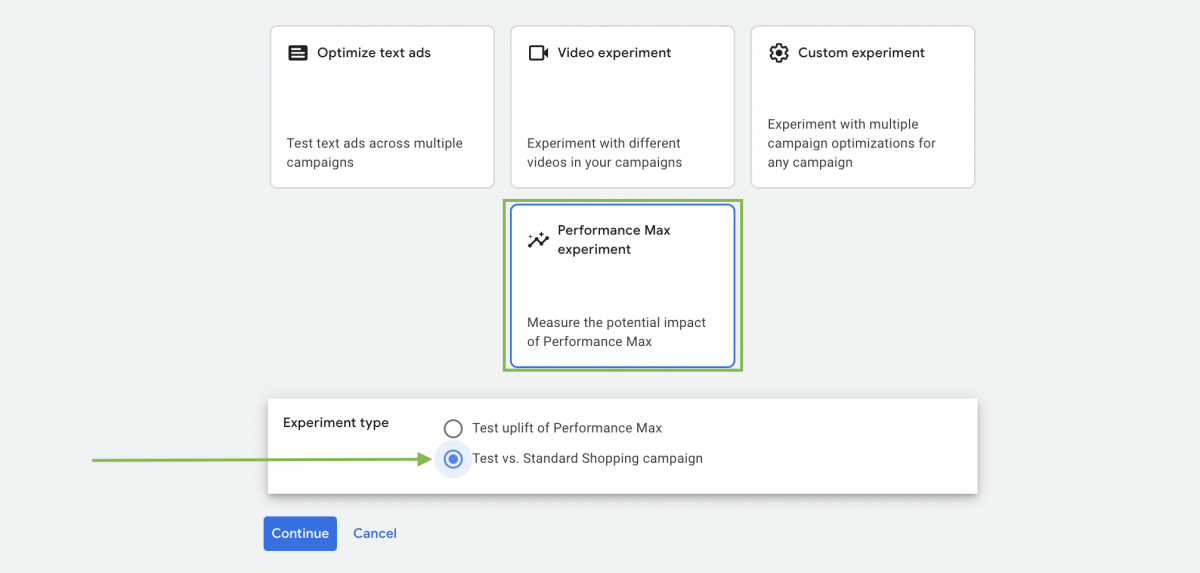The image size is (1200, 573).
Task: Click the Optimize text ads icon
Action: (298, 53)
